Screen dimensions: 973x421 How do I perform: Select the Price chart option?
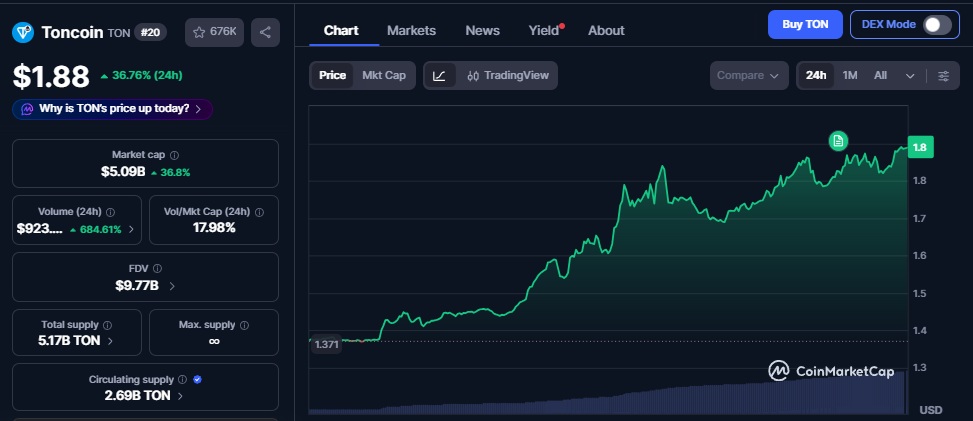tap(332, 75)
